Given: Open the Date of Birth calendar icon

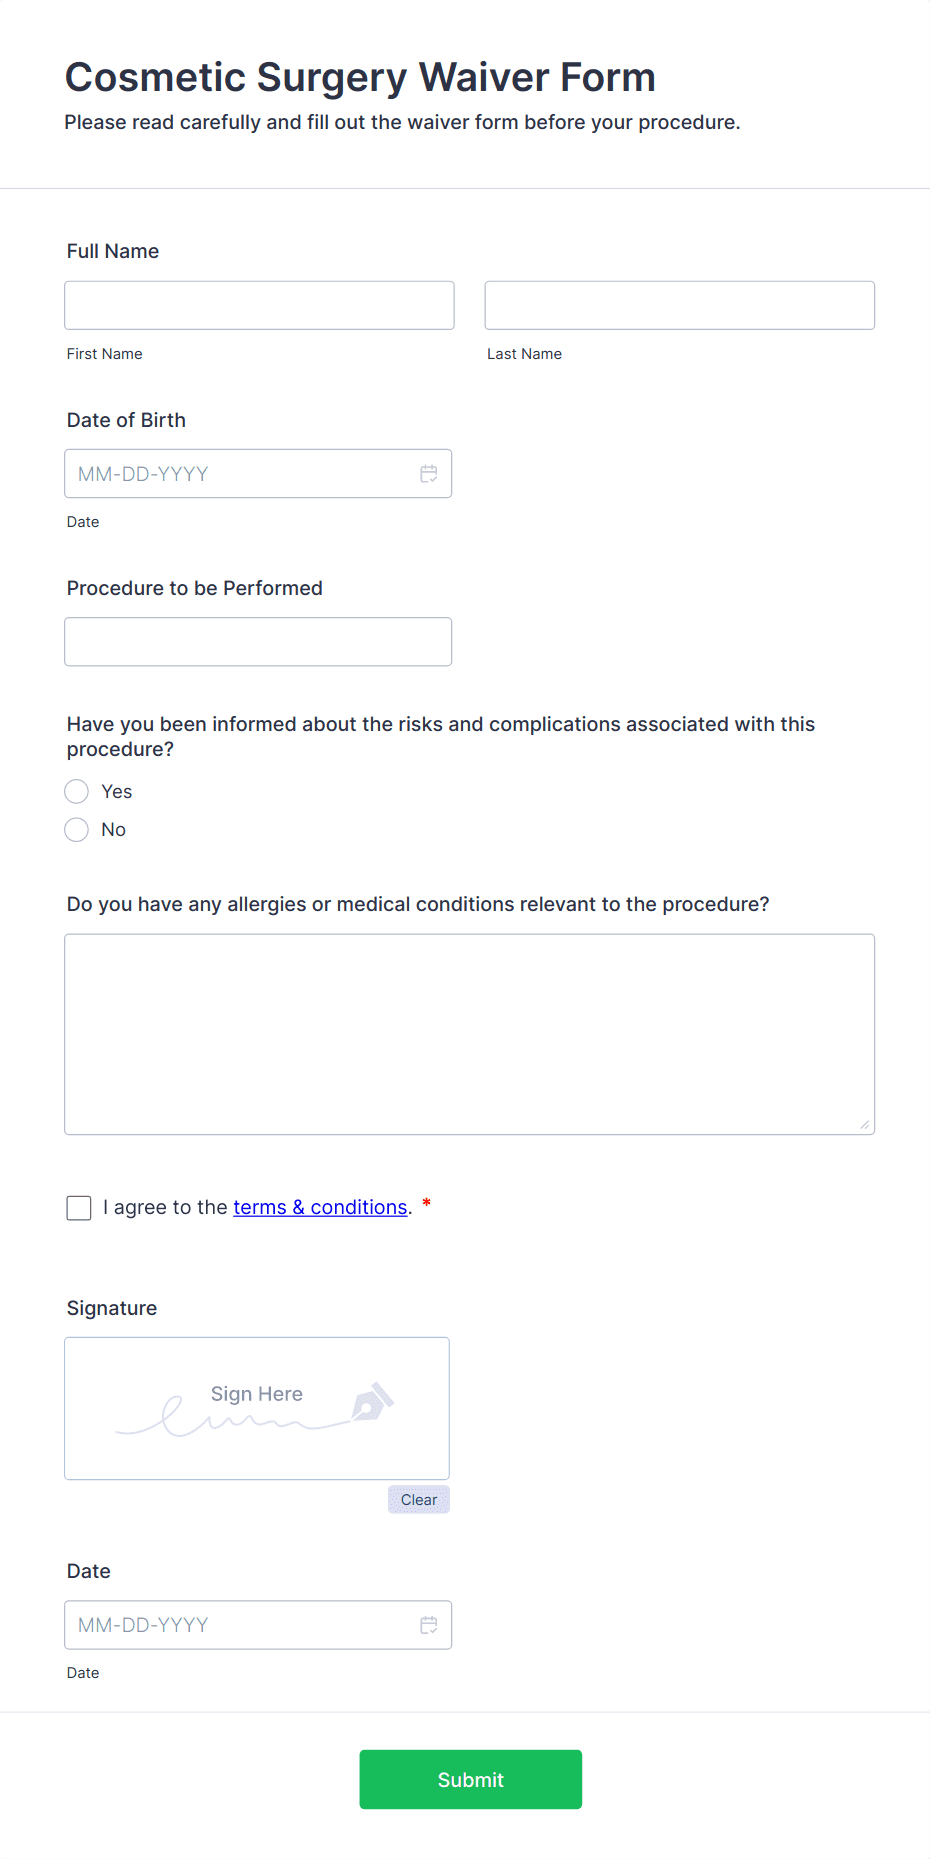Looking at the screenshot, I should click(x=429, y=474).
